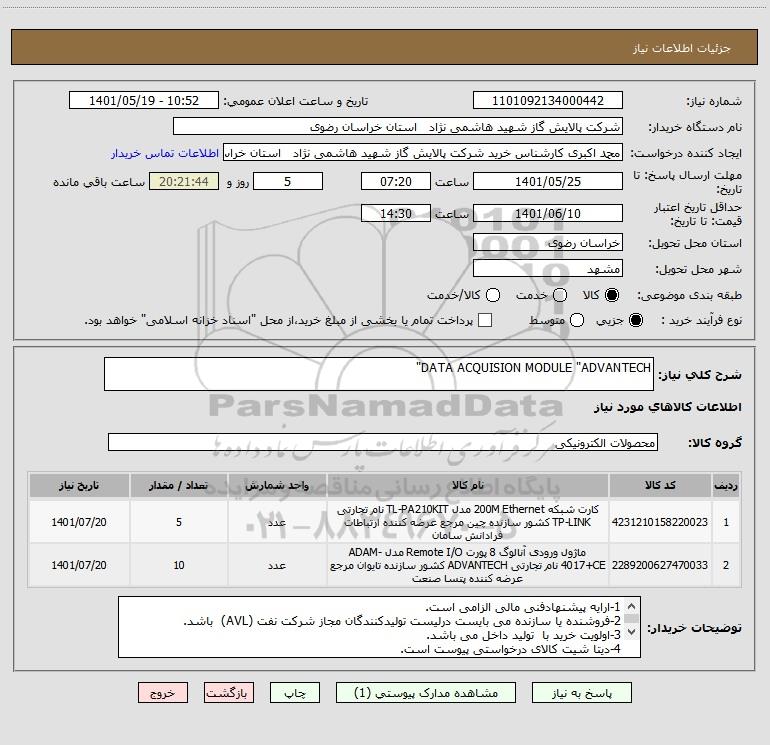
Task: Click the جزئیات اطلاعات نیاز header title
Action: [681, 48]
